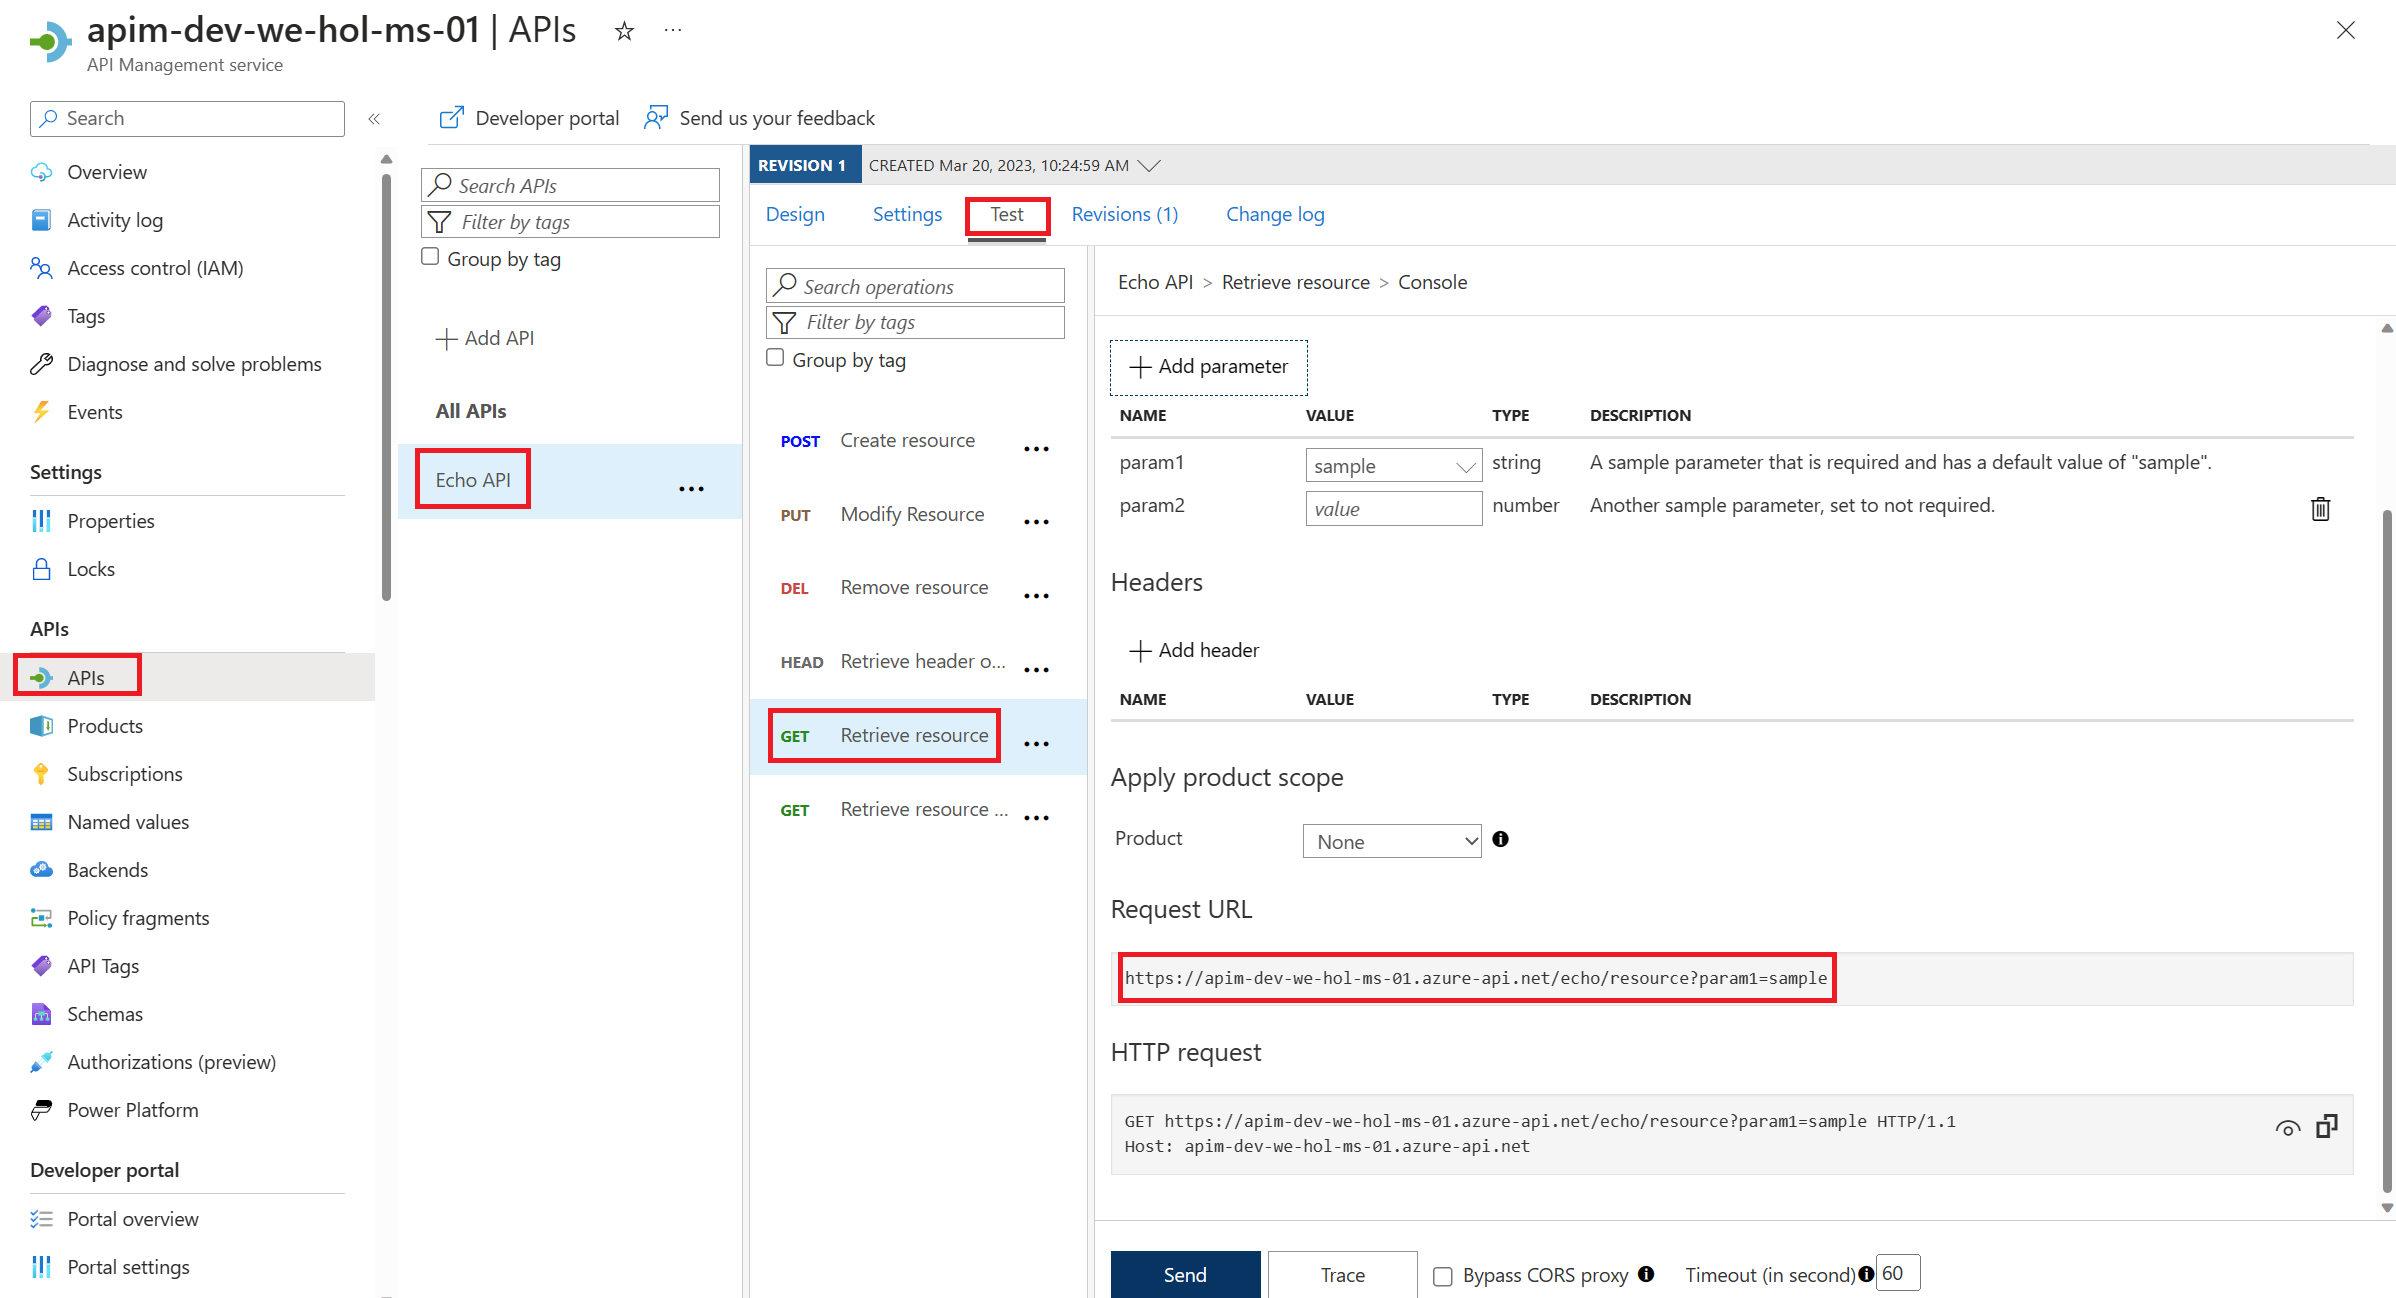
Task: Click the Schemas icon
Action: [41, 1014]
